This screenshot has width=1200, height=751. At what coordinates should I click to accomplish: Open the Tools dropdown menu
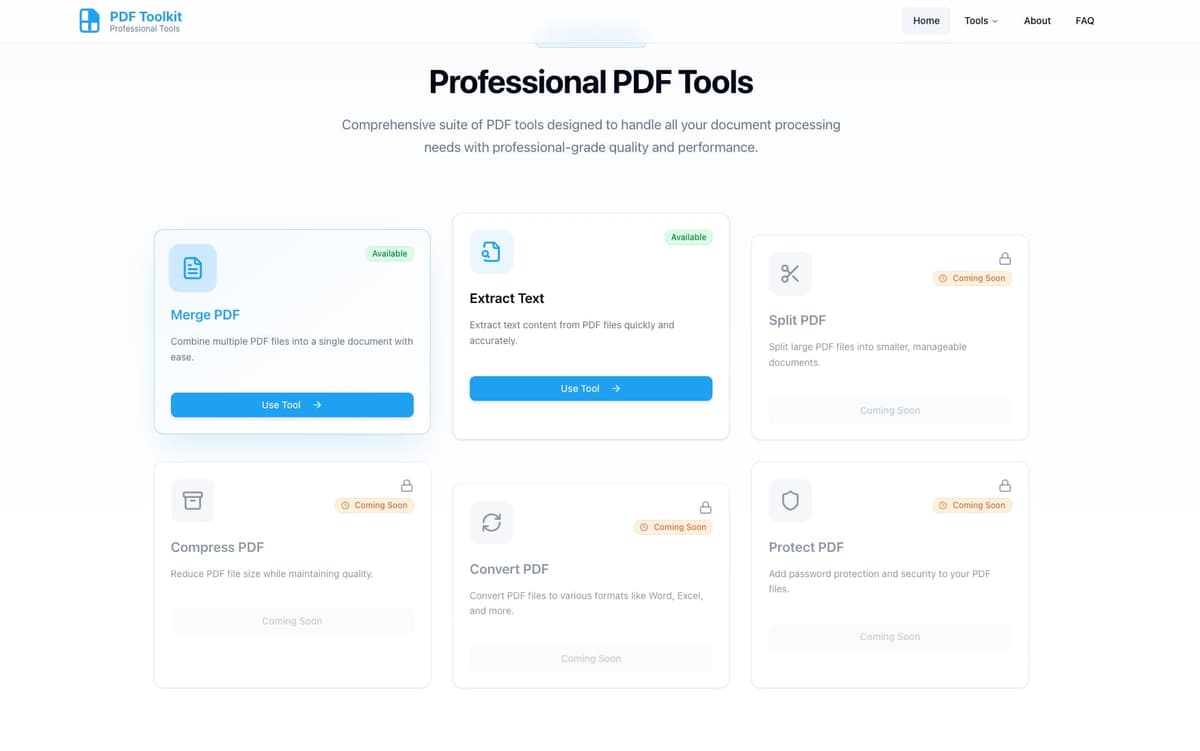(x=981, y=21)
